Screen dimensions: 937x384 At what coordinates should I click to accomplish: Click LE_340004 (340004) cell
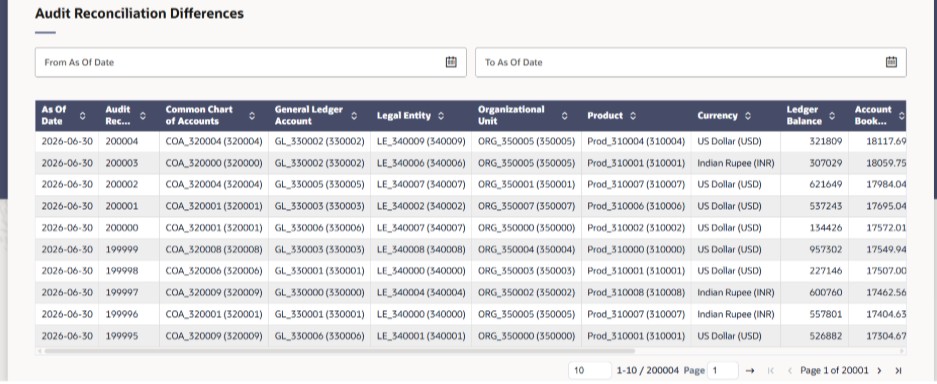[421, 292]
